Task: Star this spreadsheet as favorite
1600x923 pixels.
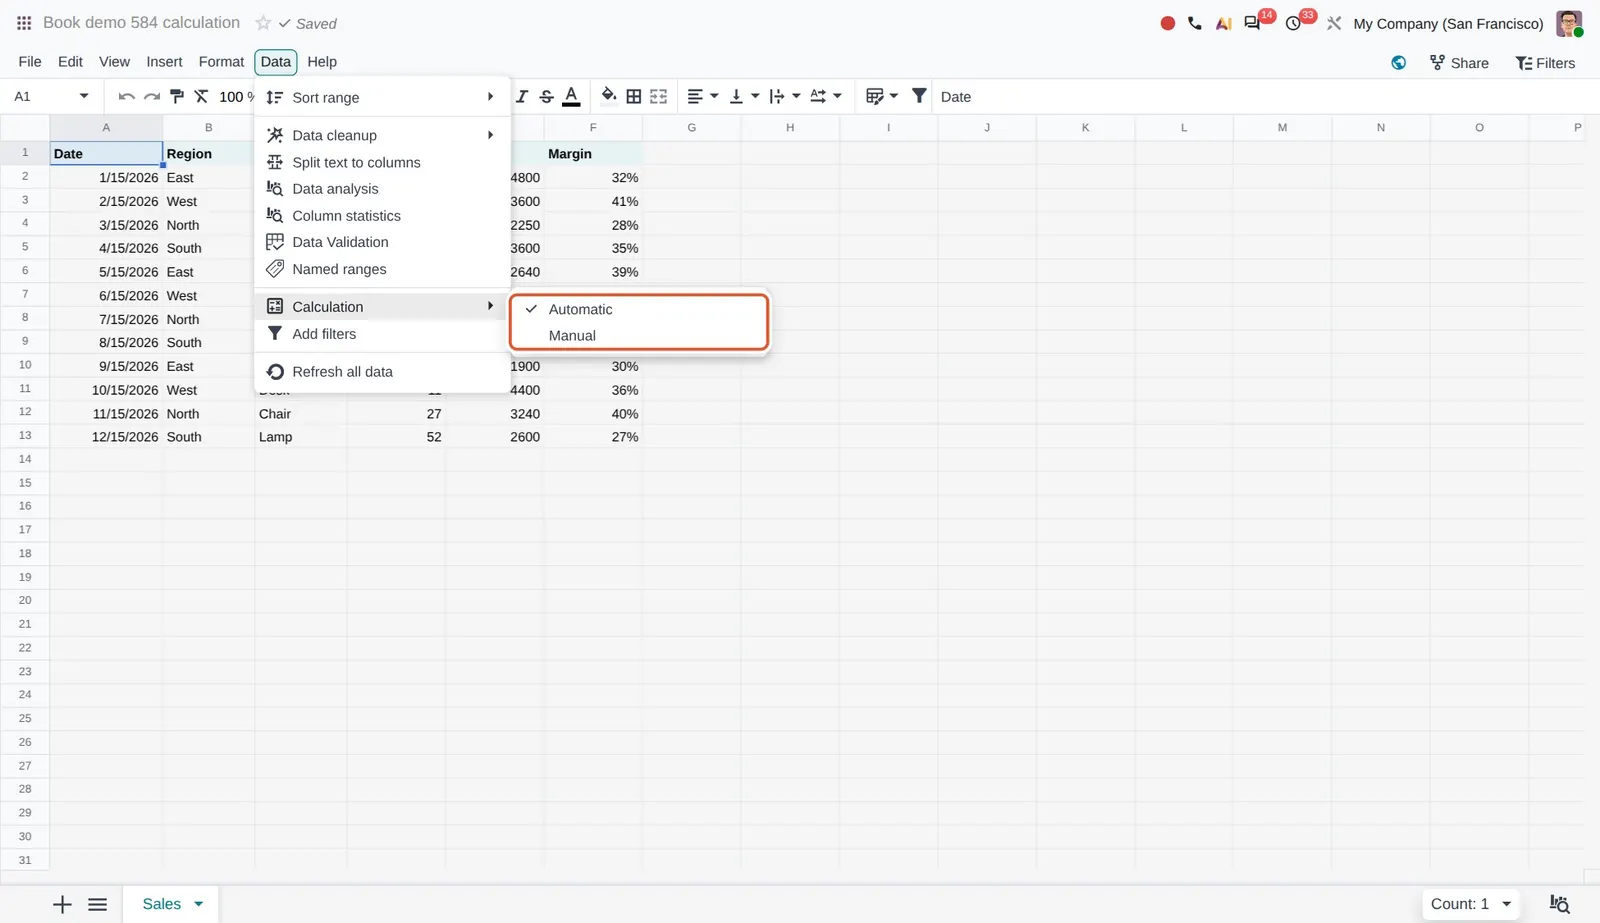Action: click(x=263, y=23)
